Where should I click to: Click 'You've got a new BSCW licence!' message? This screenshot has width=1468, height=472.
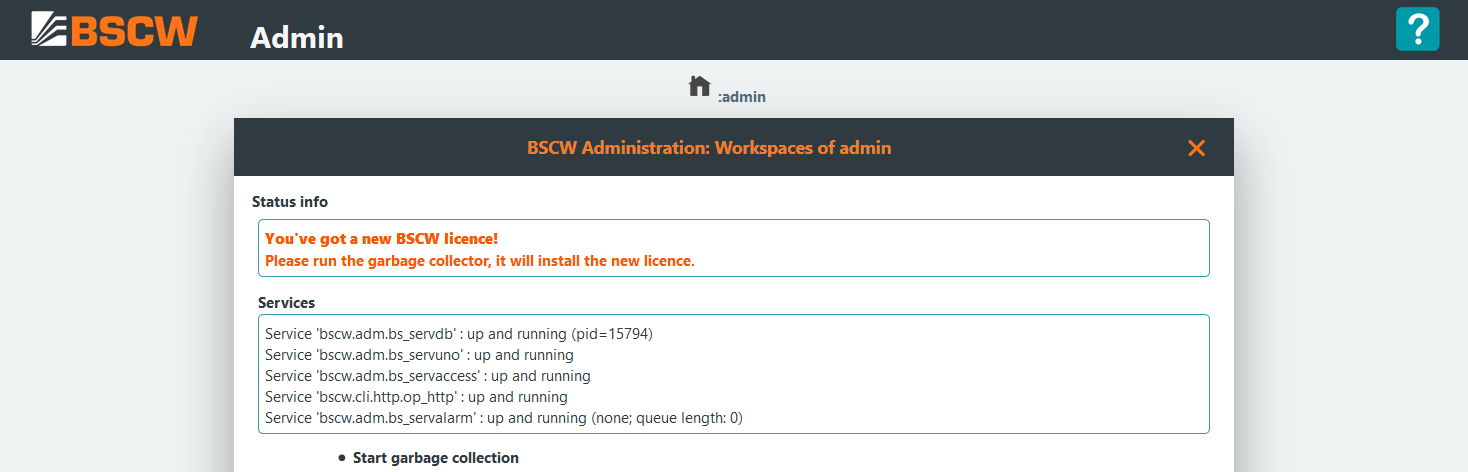coord(381,239)
